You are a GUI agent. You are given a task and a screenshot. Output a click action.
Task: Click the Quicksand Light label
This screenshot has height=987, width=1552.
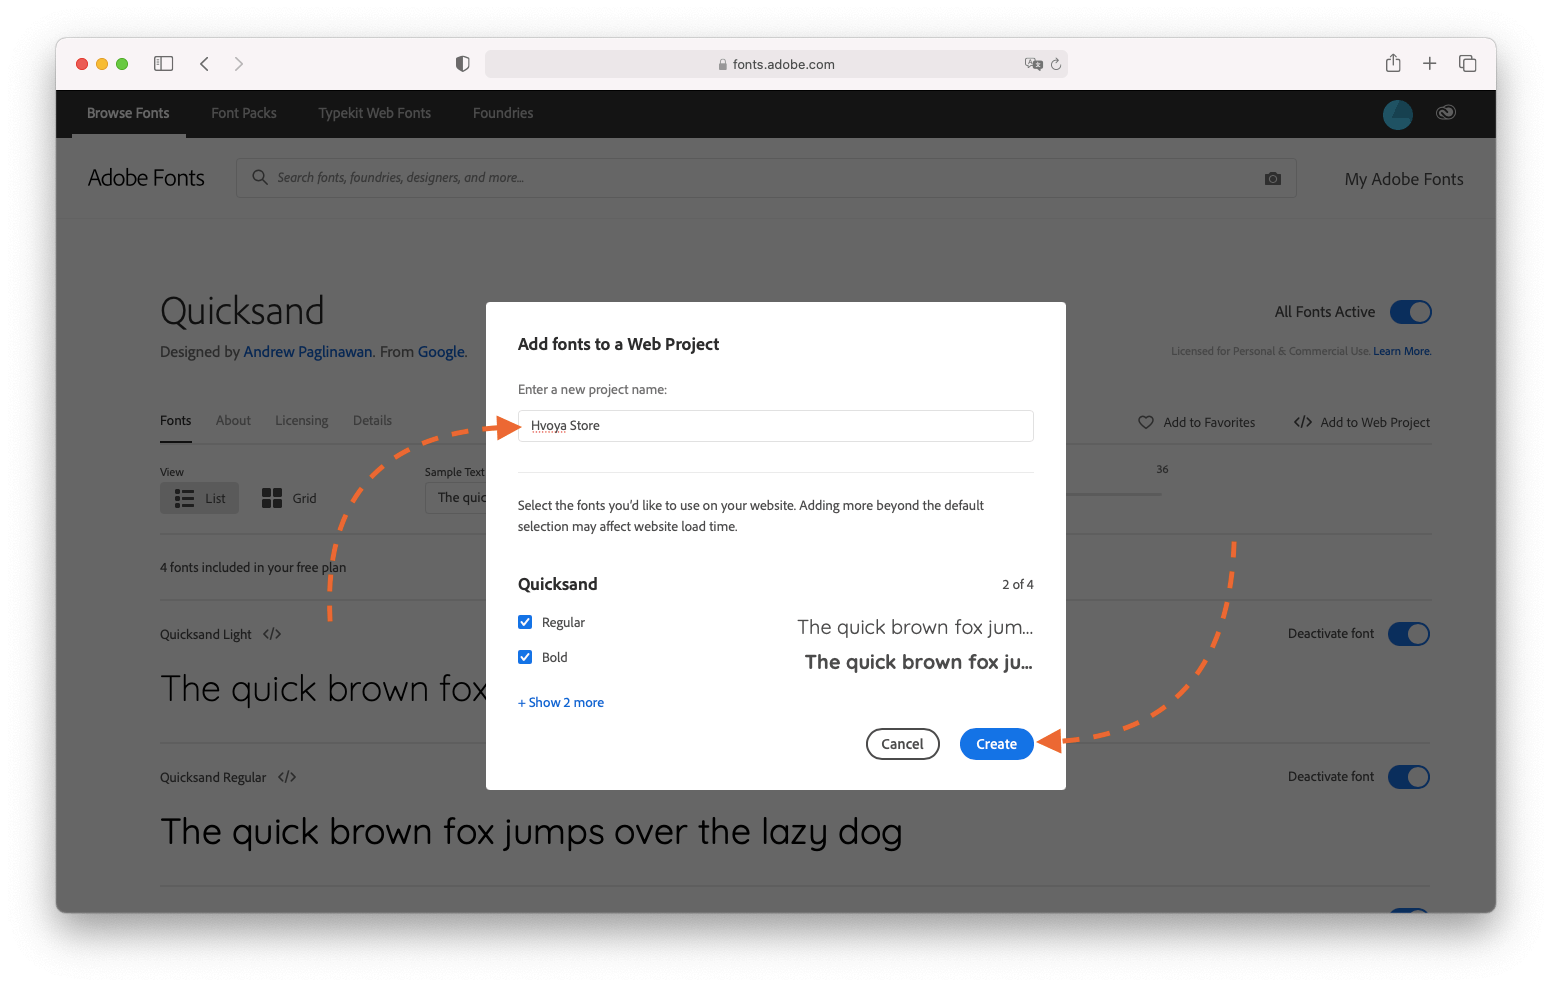pyautogui.click(x=206, y=635)
